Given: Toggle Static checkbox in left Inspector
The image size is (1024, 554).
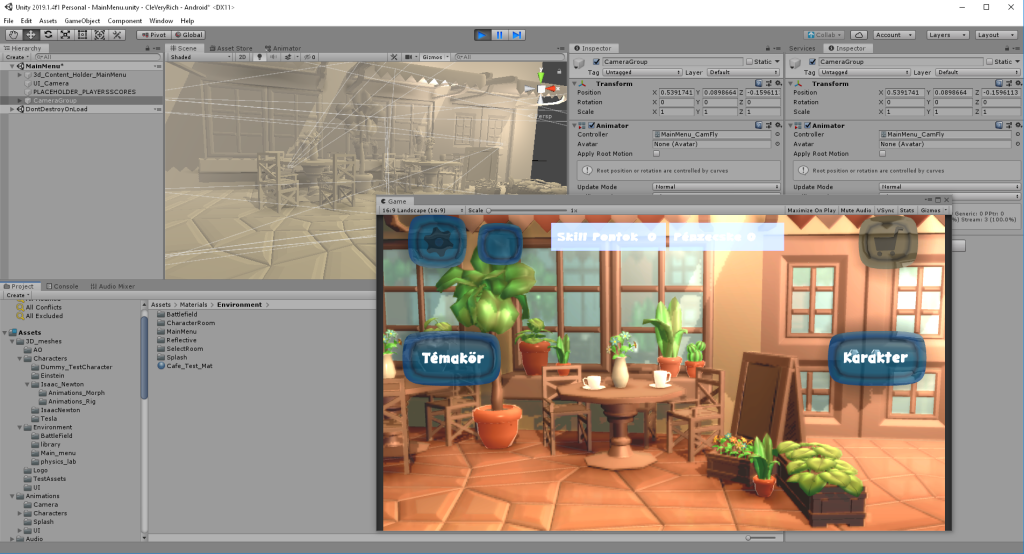Looking at the screenshot, I should tap(749, 62).
